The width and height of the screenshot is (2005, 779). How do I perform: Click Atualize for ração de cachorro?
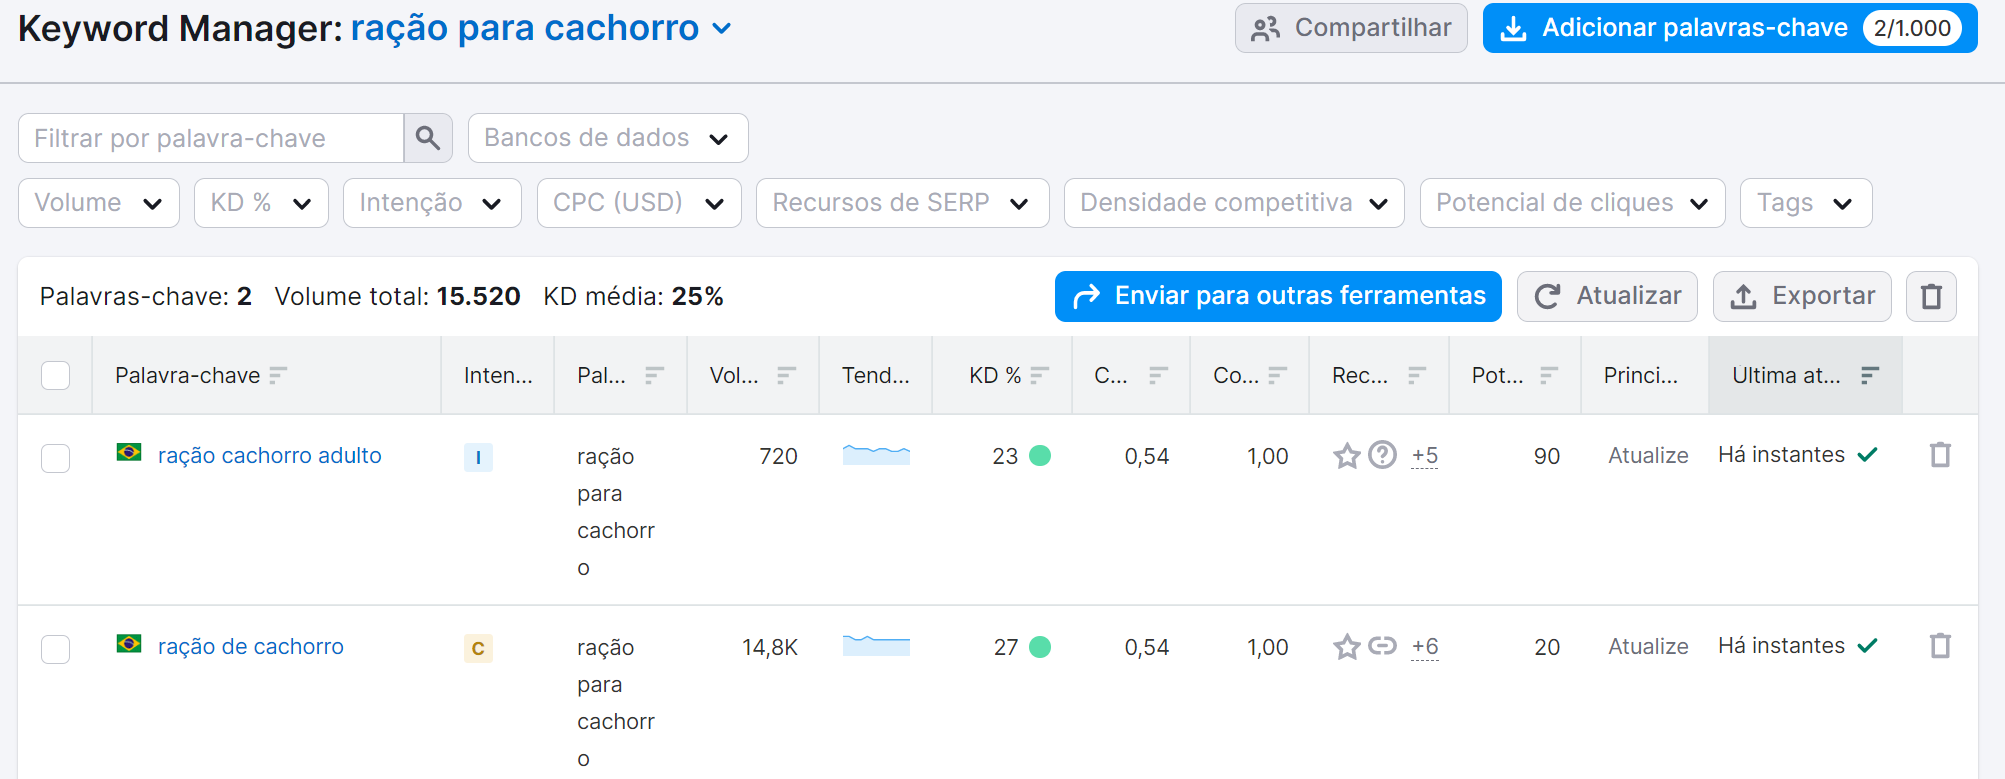click(x=1647, y=646)
